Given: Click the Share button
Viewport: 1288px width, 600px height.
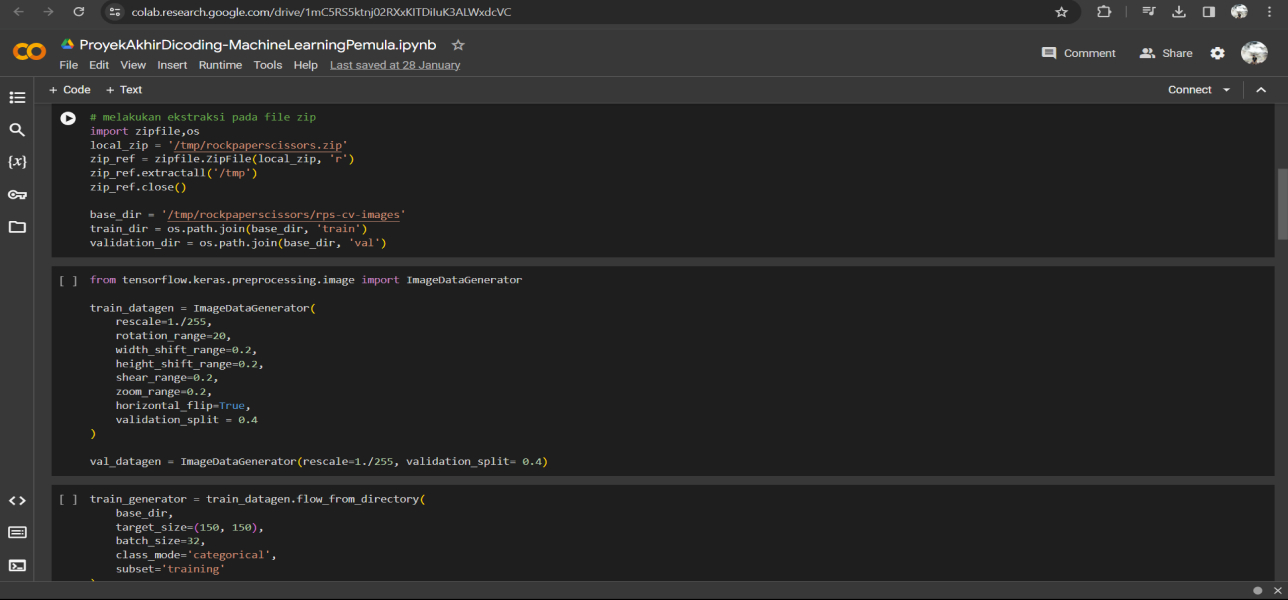Looking at the screenshot, I should pos(1166,53).
